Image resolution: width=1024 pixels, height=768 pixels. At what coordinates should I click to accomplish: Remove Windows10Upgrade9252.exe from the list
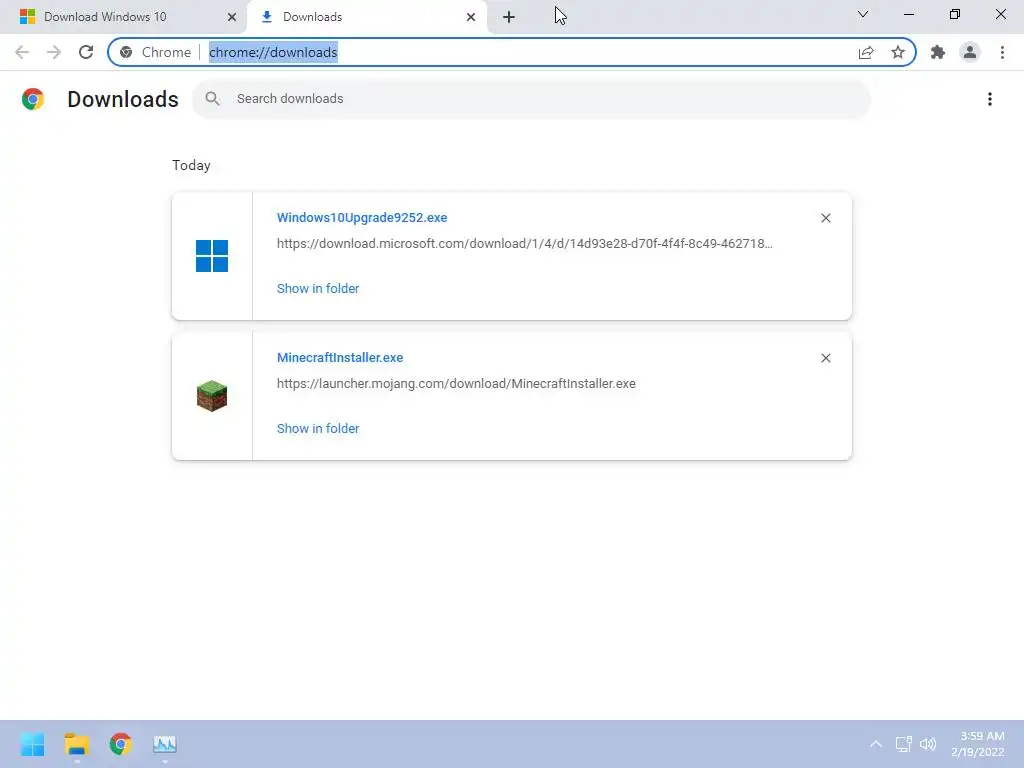click(x=825, y=218)
